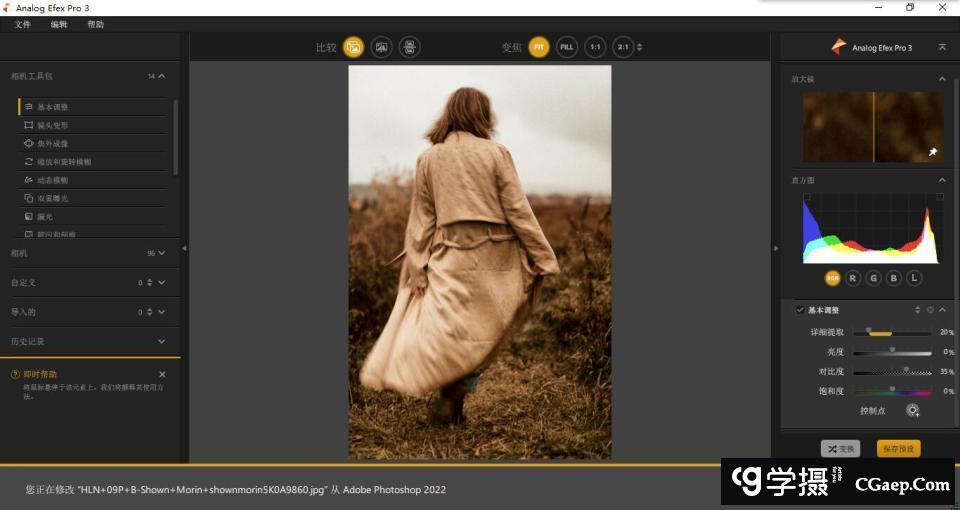
Task: Switch to side-by-side compare view icon
Action: click(x=409, y=47)
